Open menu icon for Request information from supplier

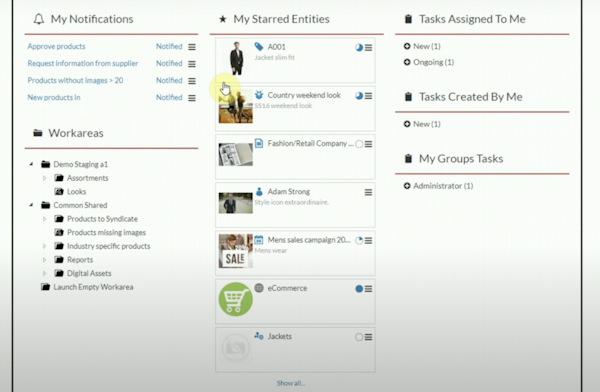pos(192,64)
